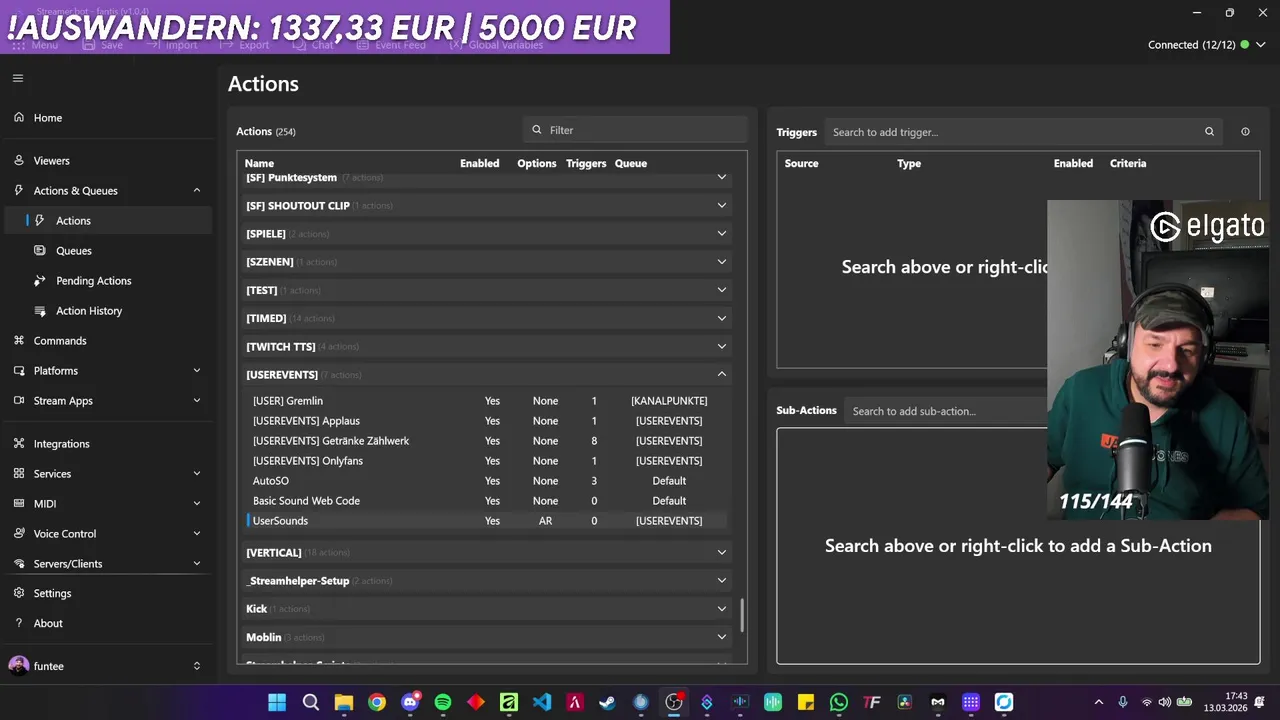Viewport: 1280px width, 720px height.
Task: Open Windows search on taskbar
Action: click(x=310, y=702)
